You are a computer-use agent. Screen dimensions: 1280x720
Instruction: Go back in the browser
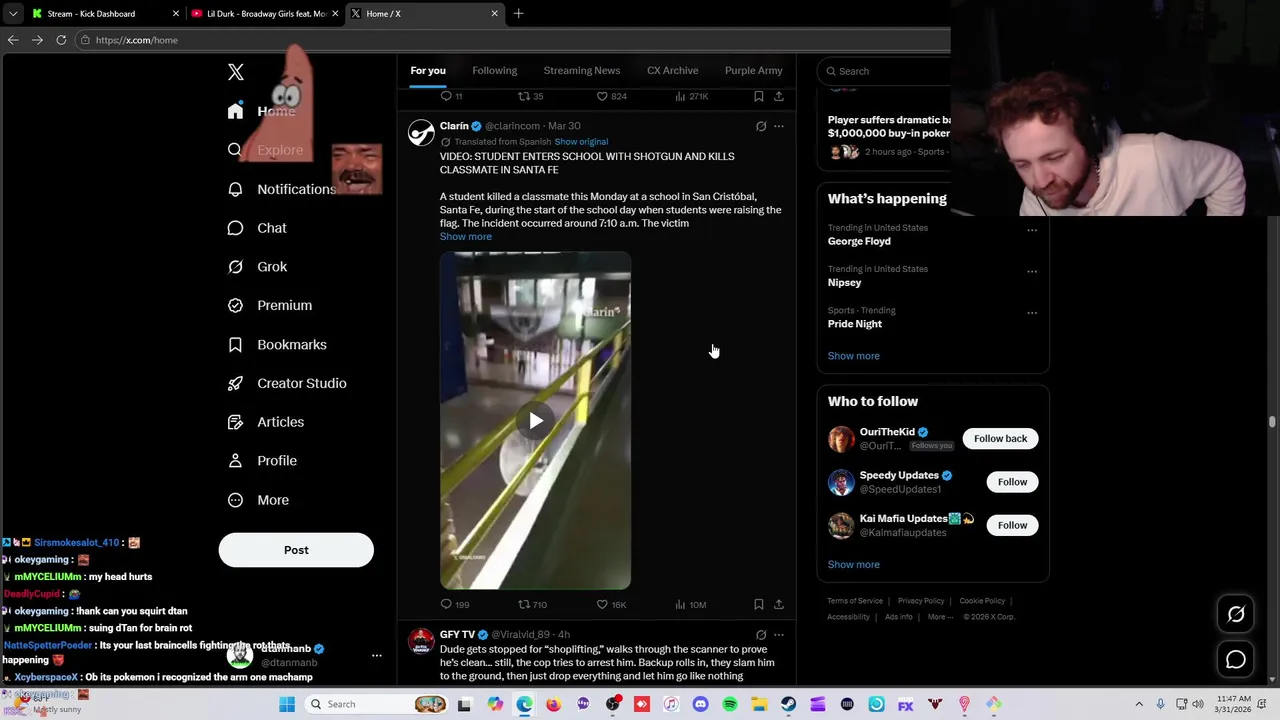click(x=13, y=40)
